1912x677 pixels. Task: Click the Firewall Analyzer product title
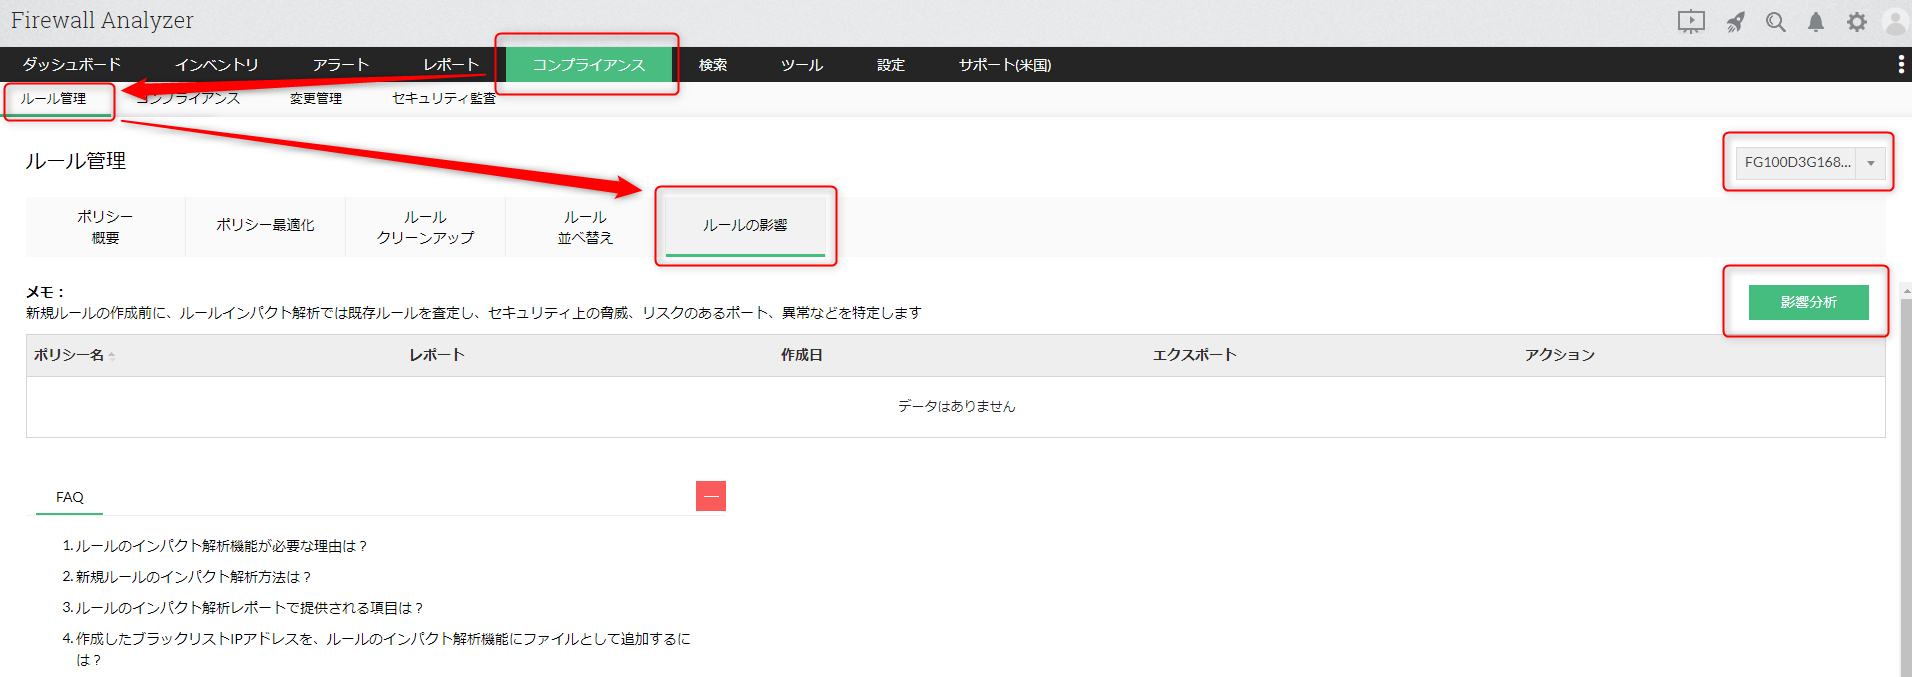(102, 20)
